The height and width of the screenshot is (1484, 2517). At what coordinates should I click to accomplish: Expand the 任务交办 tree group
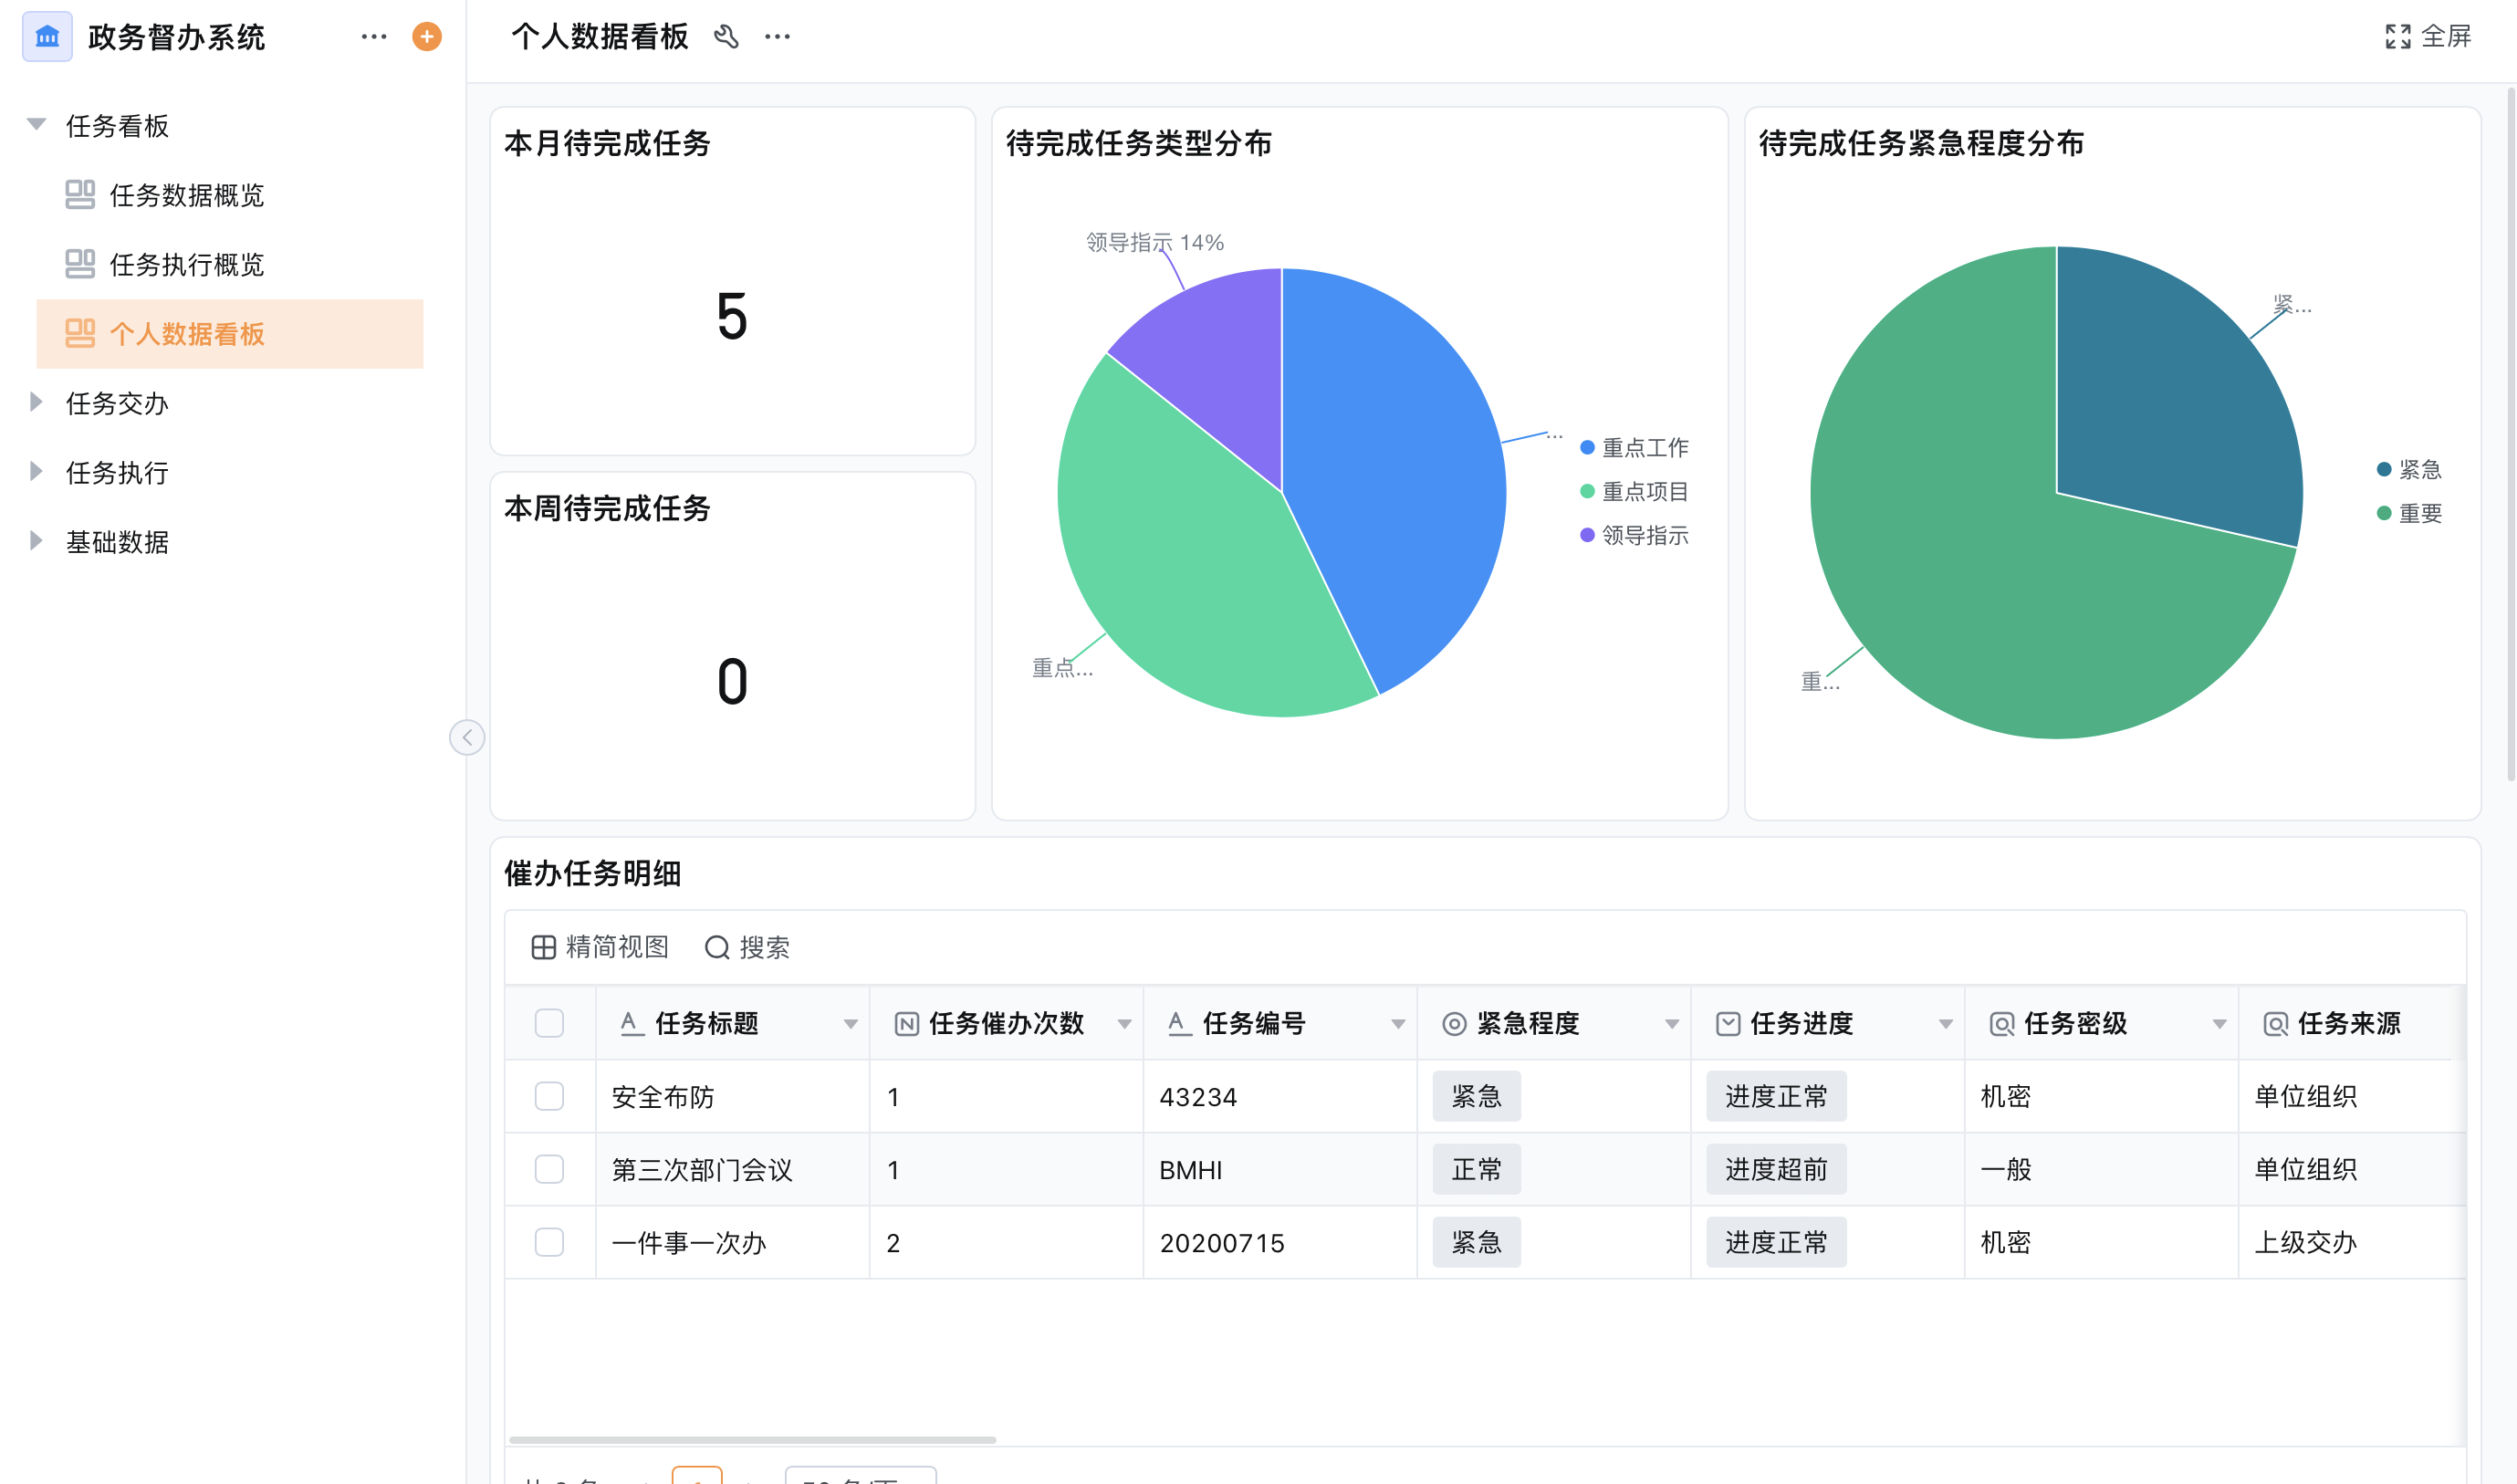click(37, 402)
